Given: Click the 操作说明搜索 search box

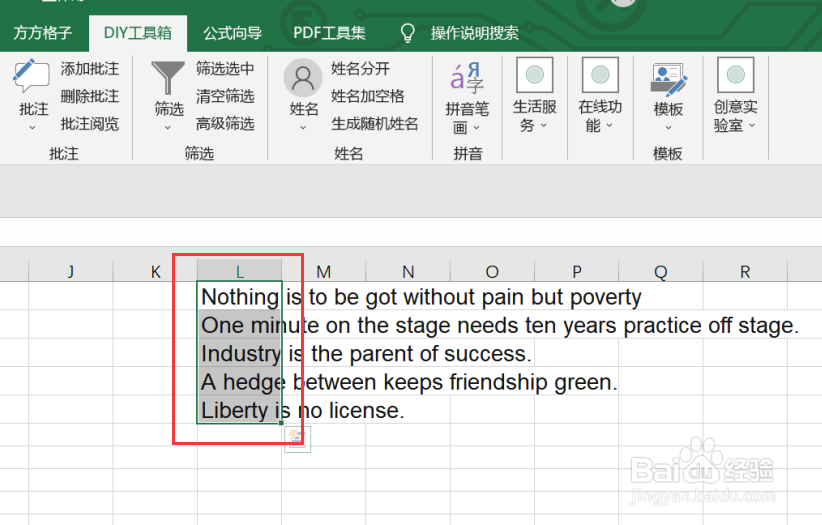Looking at the screenshot, I should click(474, 33).
